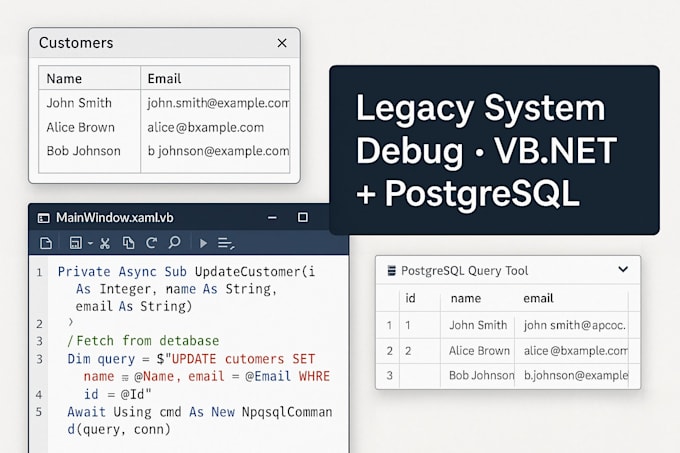Click the database icon in PostgreSQL Query Tool
Viewport: 680px width, 453px height.
tap(391, 270)
